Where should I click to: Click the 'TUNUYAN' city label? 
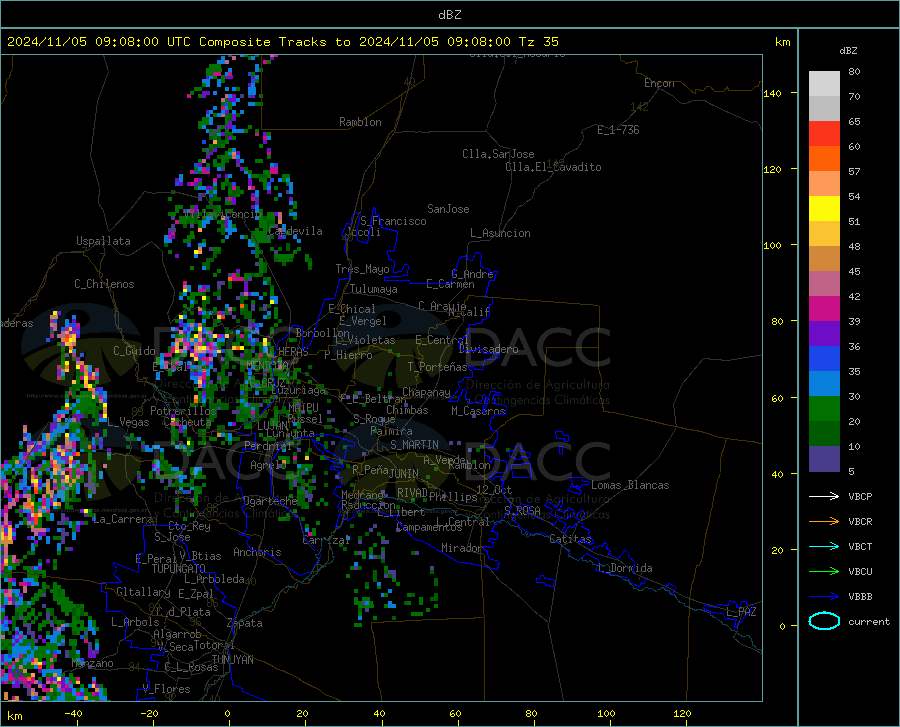(x=232, y=659)
